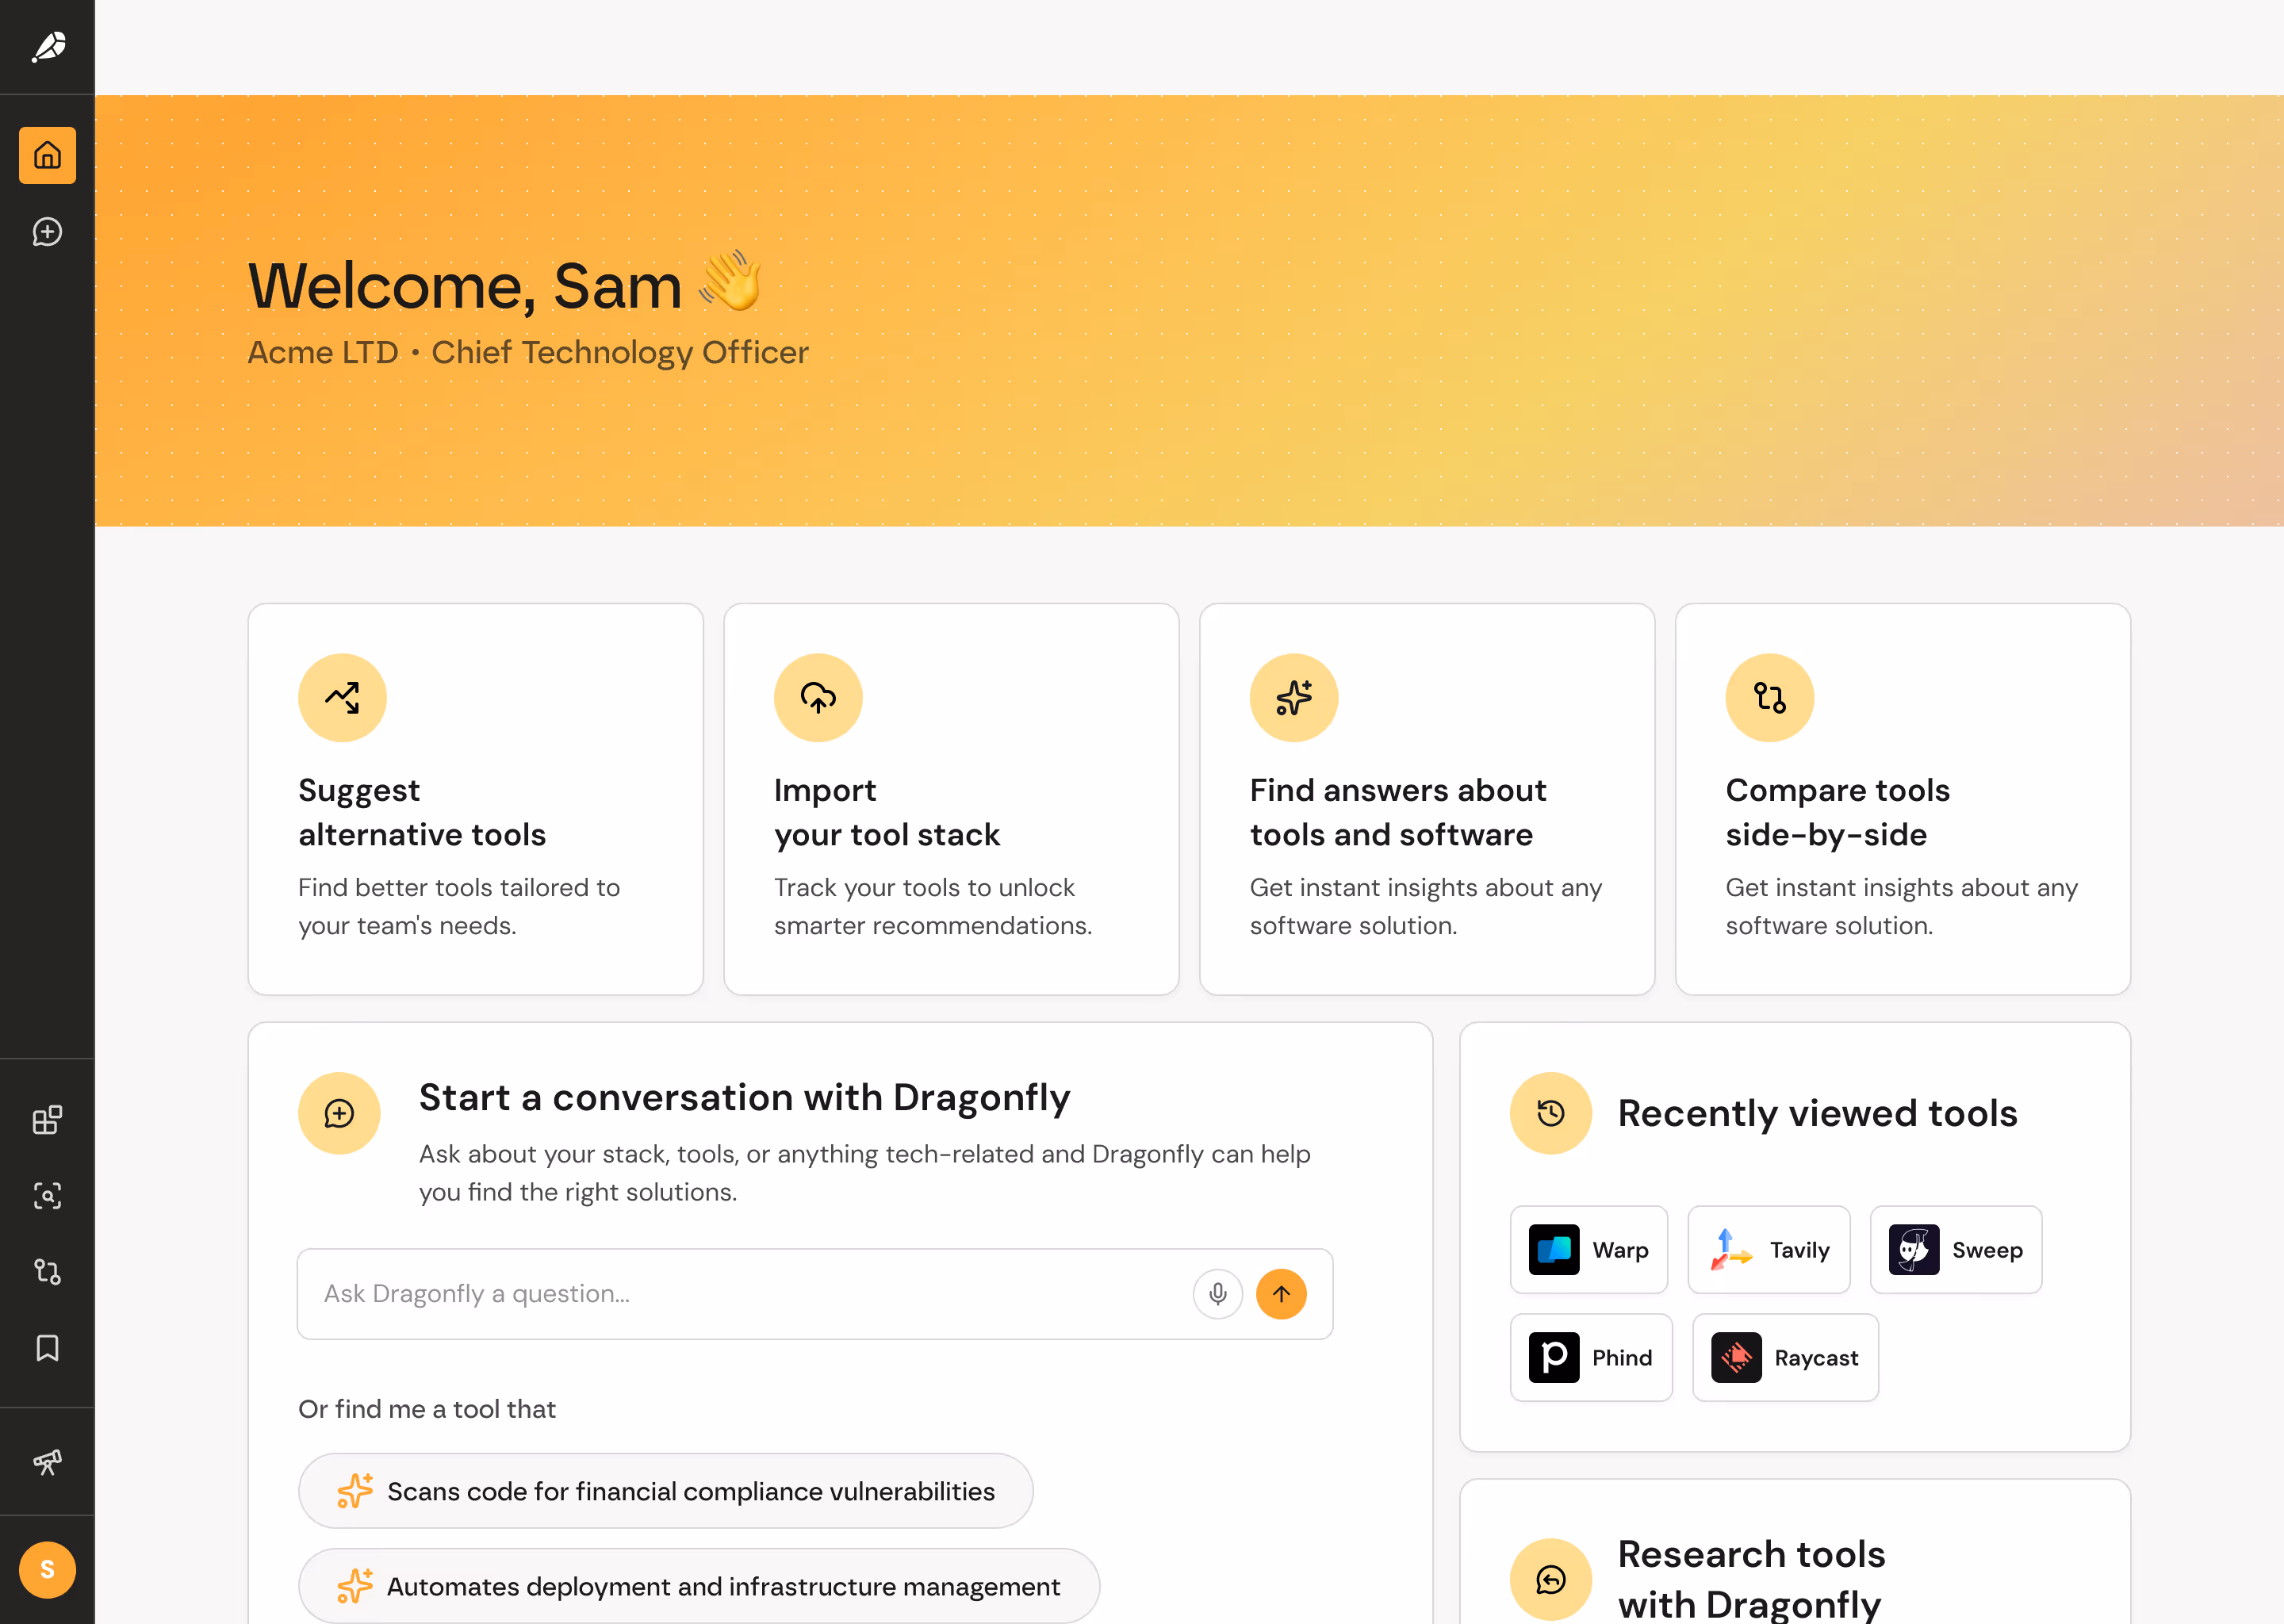This screenshot has width=2284, height=1624.
Task: Open the compare tools sidebar icon
Action: pyautogui.click(x=47, y=1271)
